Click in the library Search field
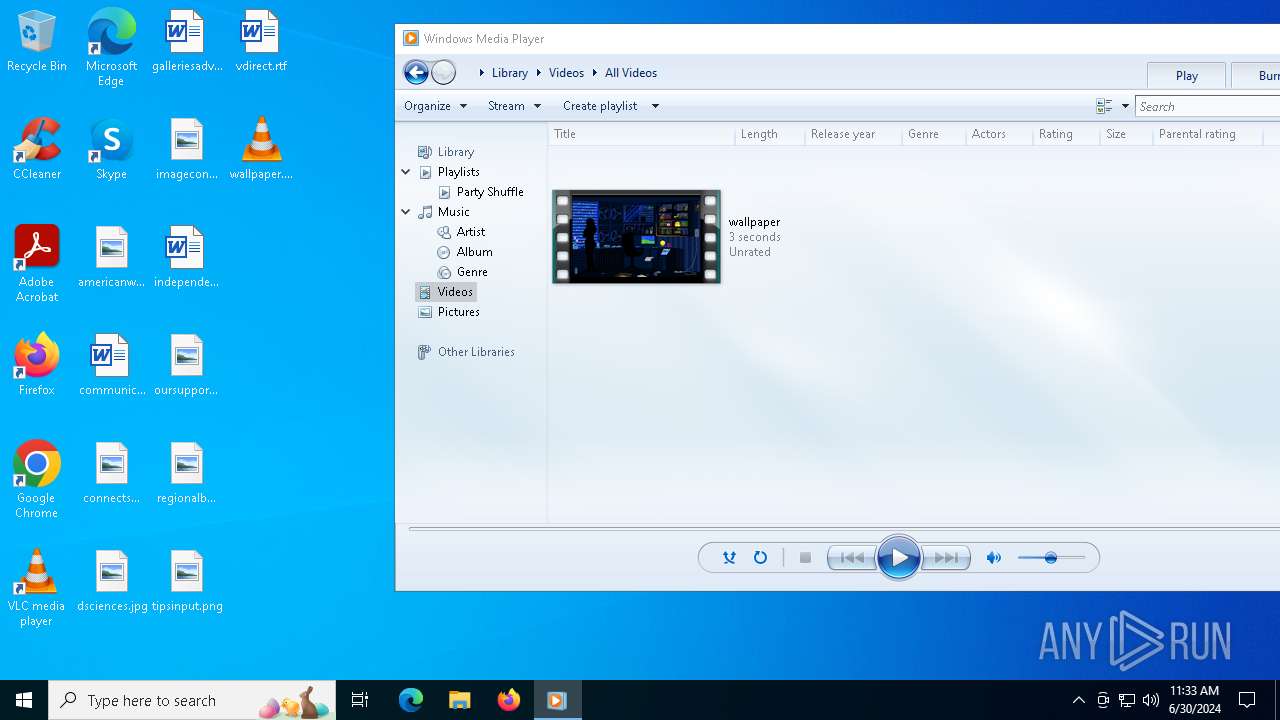Viewport: 1280px width, 720px height. 1208,106
